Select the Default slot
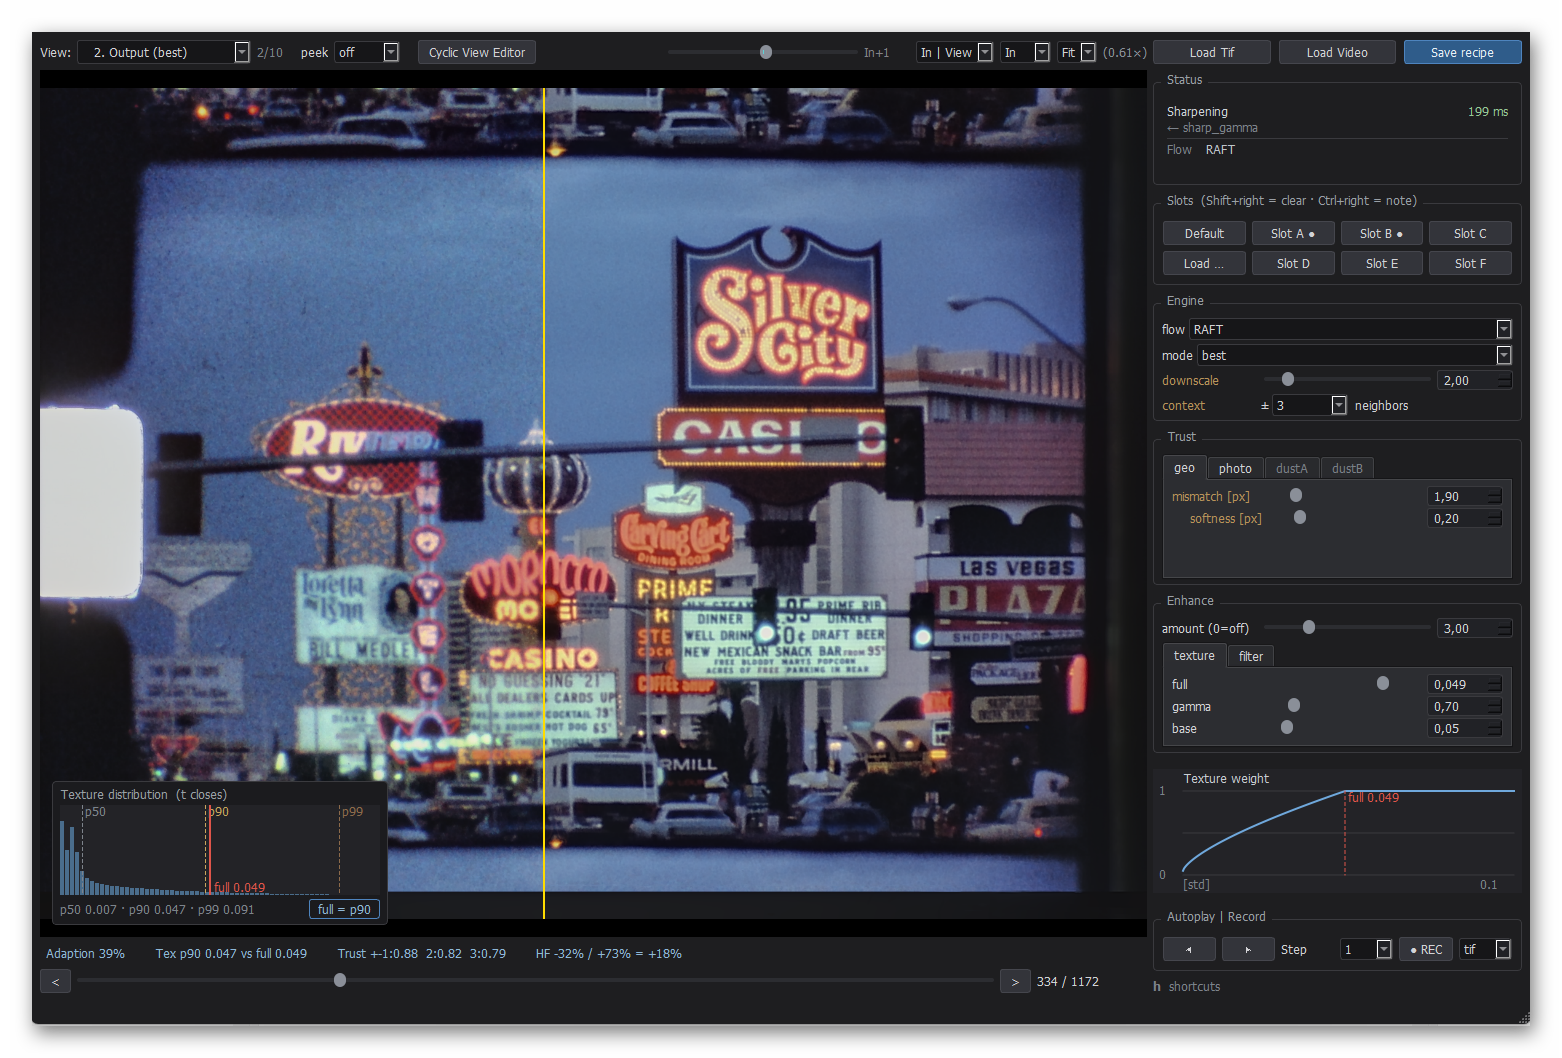The height and width of the screenshot is (1058, 1562). click(x=1204, y=233)
